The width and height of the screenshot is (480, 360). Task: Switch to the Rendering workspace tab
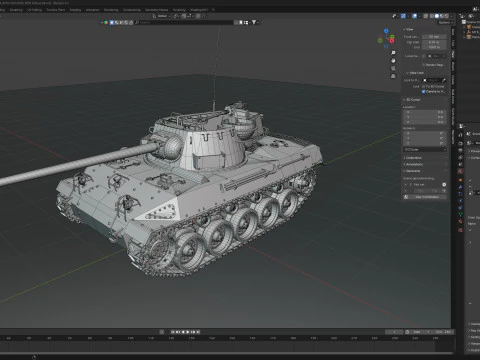(111, 10)
